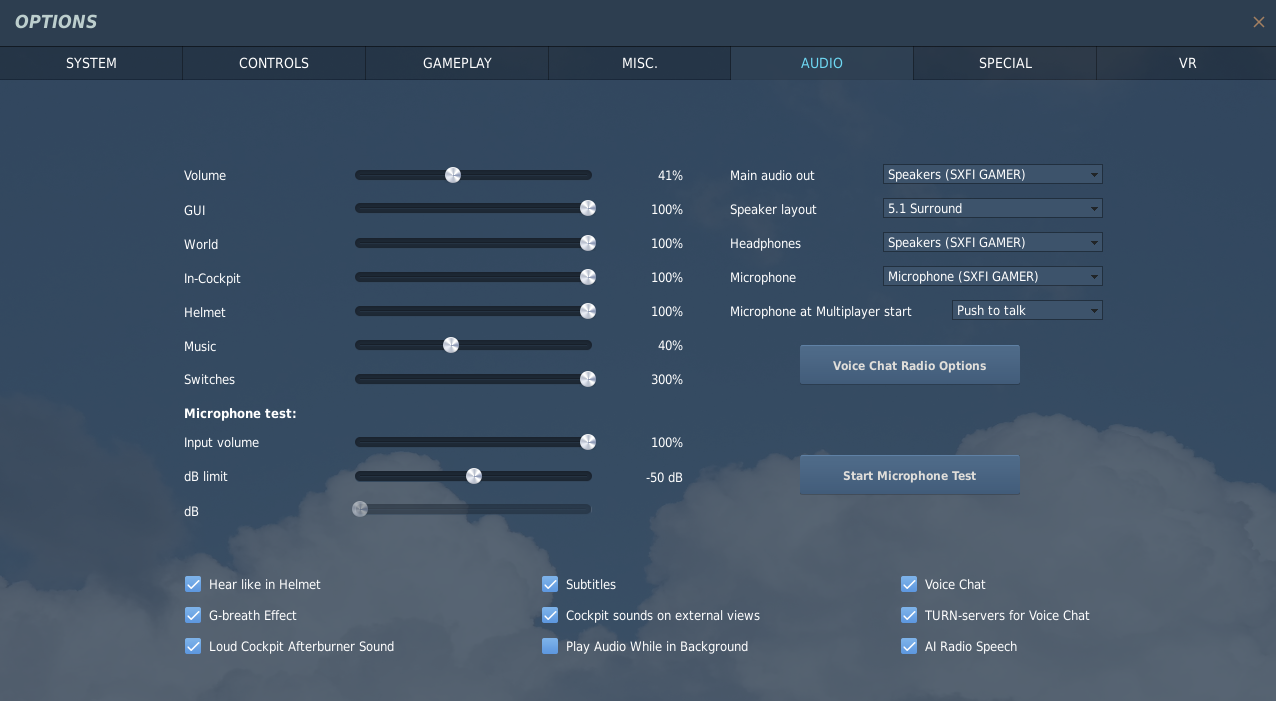Disable G-breath Effect checkbox
The width and height of the screenshot is (1276, 701).
193,615
